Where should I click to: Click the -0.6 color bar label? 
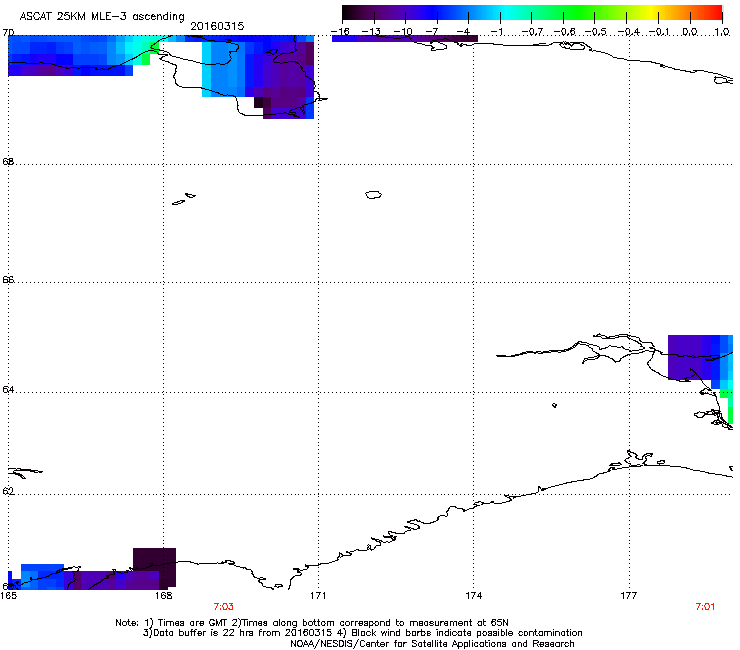click(x=564, y=32)
